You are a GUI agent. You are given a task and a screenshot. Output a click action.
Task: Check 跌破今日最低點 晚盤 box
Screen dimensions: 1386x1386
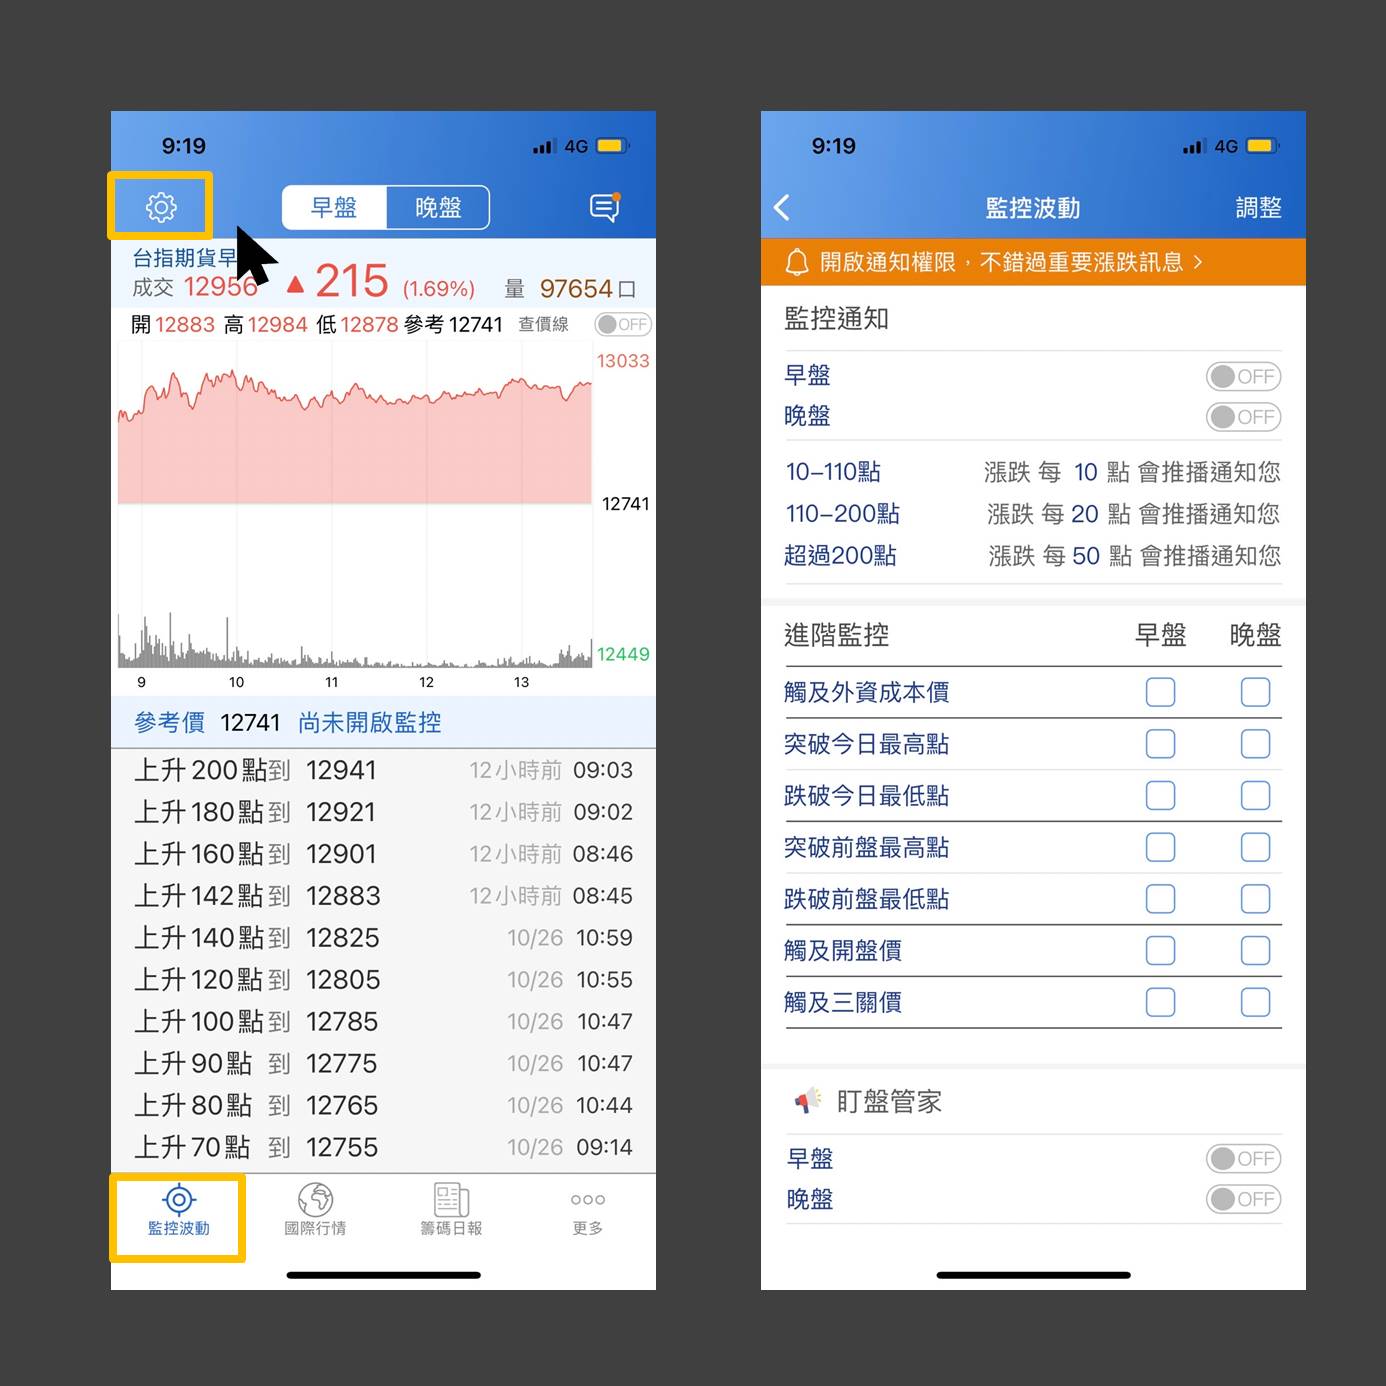(x=1255, y=796)
